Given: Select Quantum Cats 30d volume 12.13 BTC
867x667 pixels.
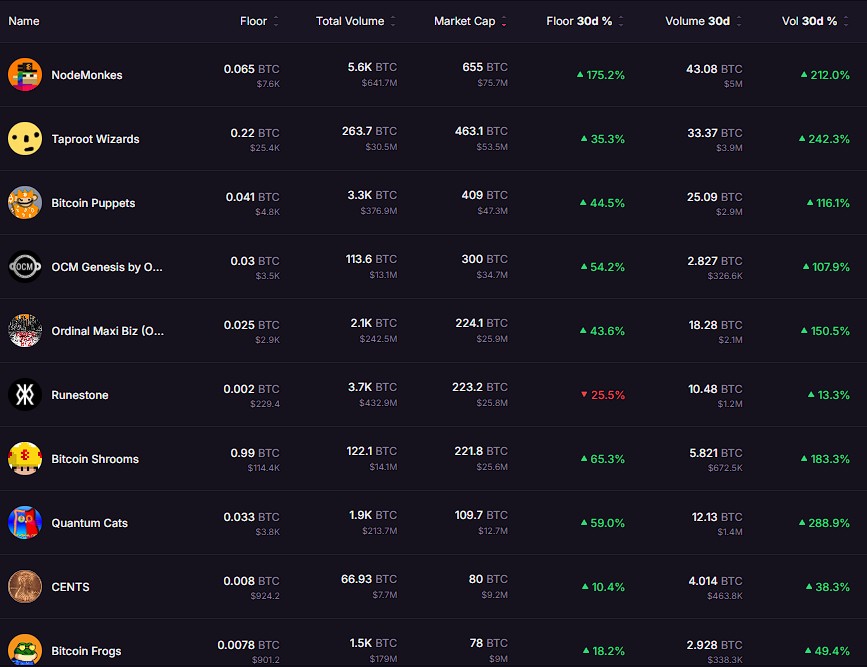Looking at the screenshot, I should click(x=717, y=517).
